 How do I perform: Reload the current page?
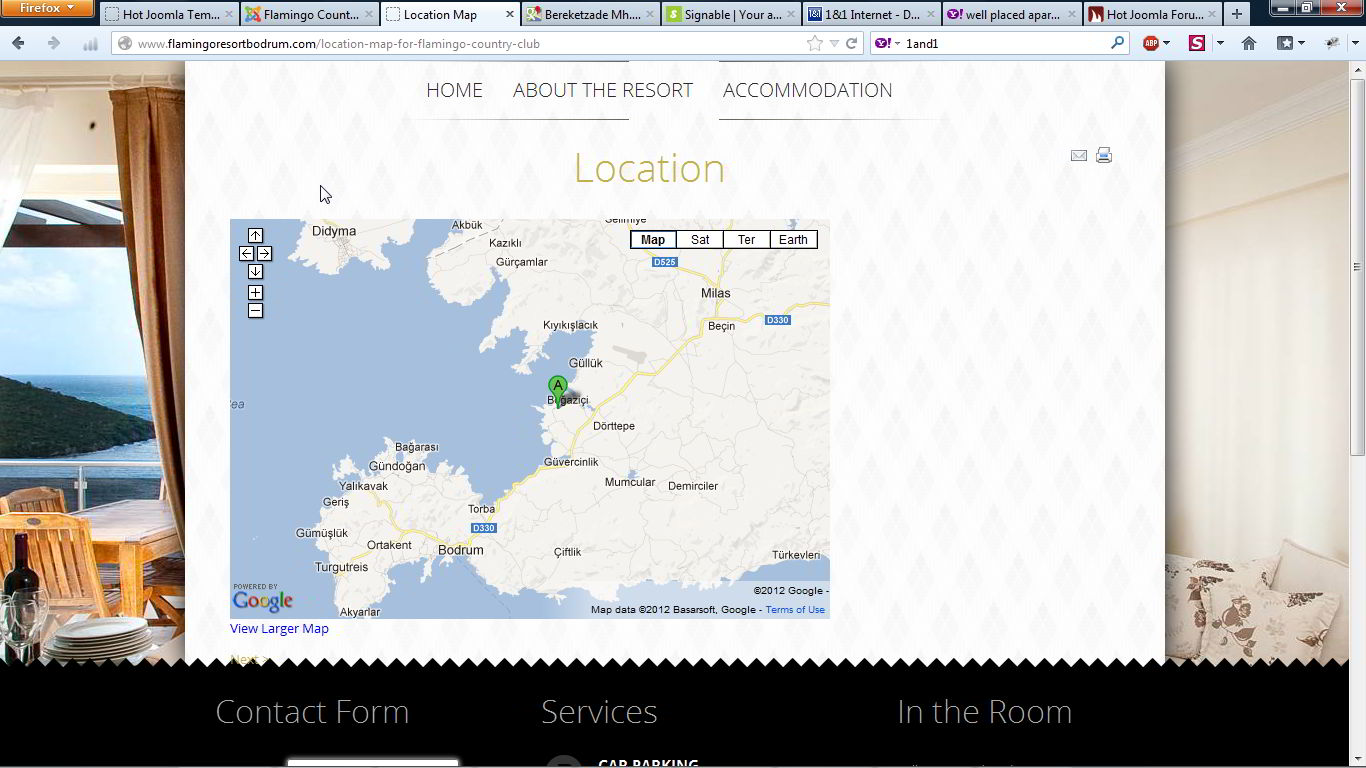click(x=852, y=43)
